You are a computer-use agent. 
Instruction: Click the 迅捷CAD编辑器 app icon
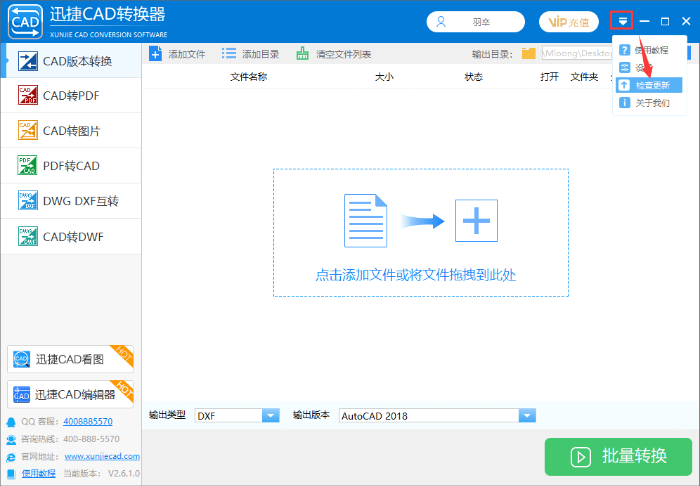coord(21,395)
